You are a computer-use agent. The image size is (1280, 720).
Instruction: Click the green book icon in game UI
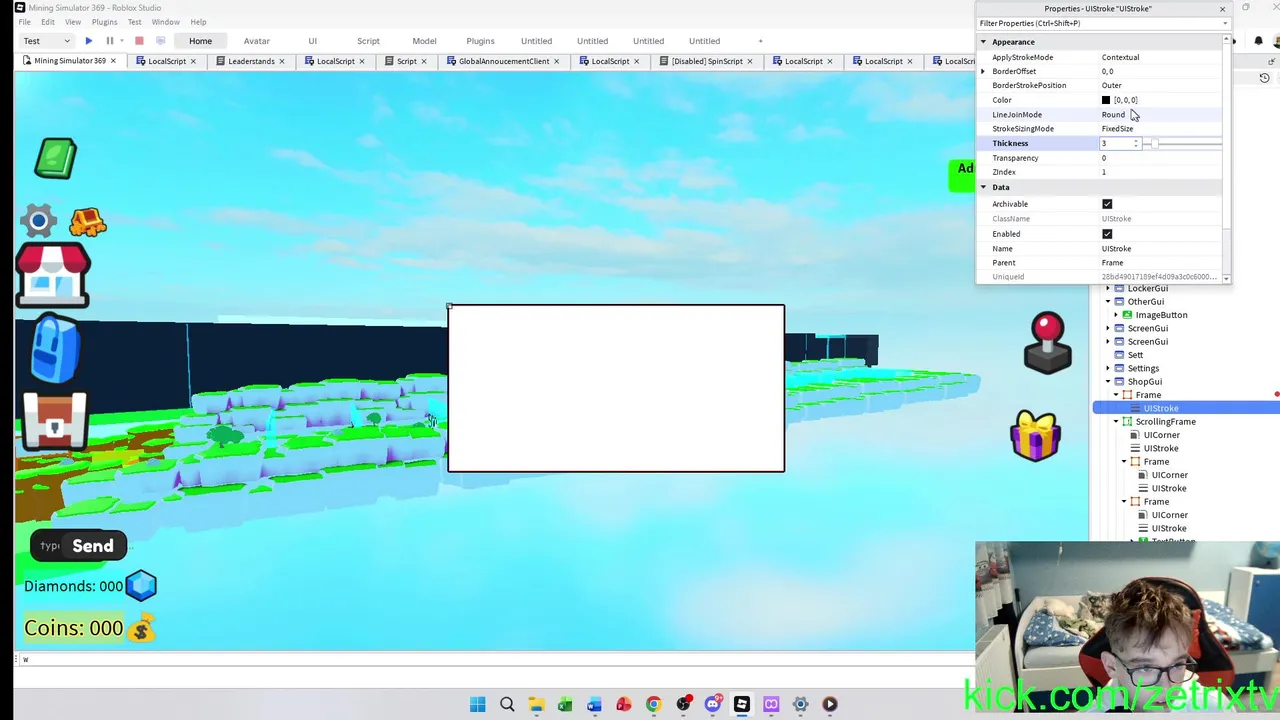point(55,158)
